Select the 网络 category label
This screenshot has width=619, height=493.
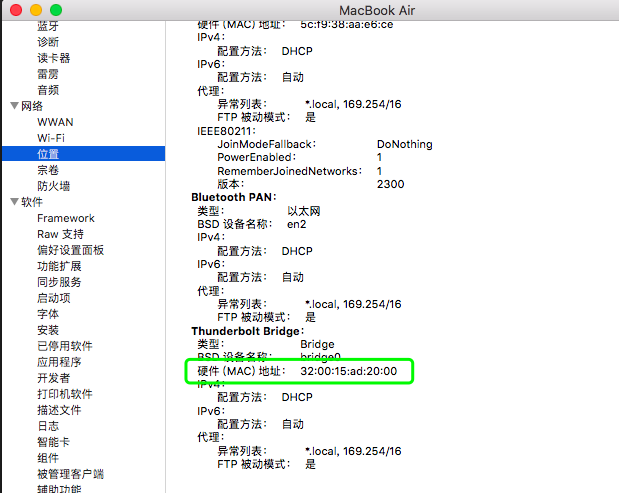coord(32,106)
